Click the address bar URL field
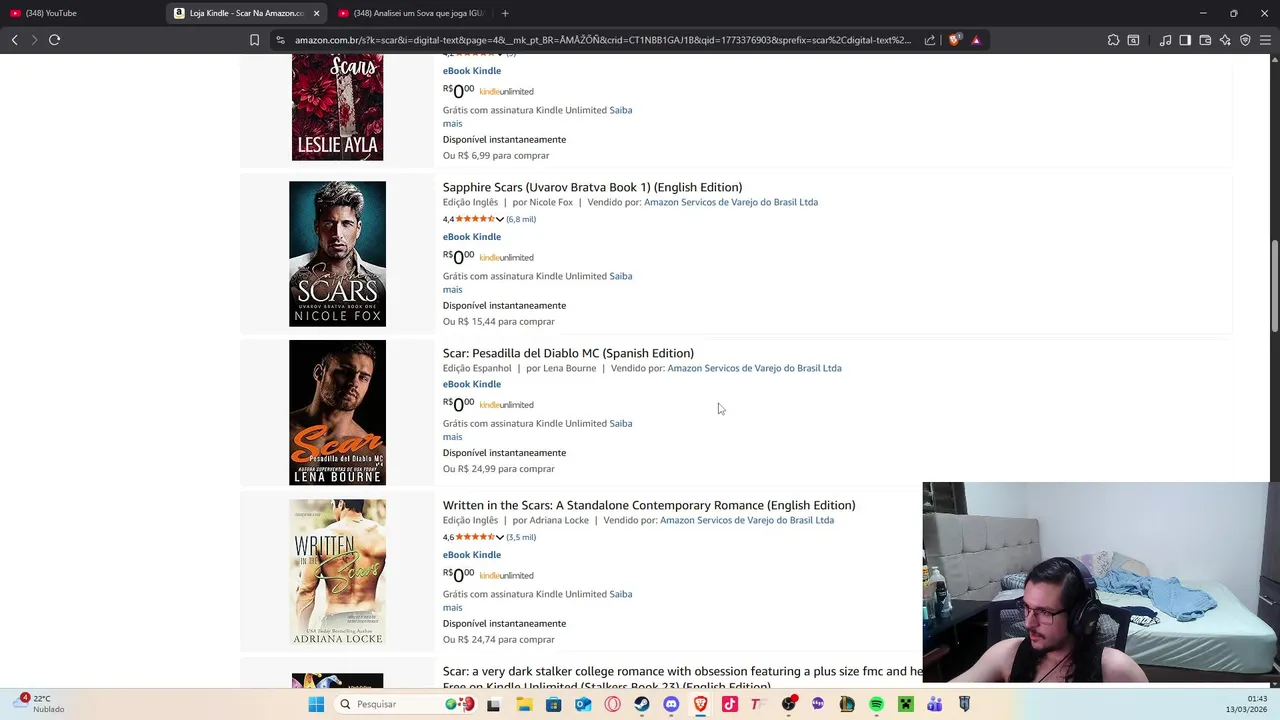 (x=603, y=40)
